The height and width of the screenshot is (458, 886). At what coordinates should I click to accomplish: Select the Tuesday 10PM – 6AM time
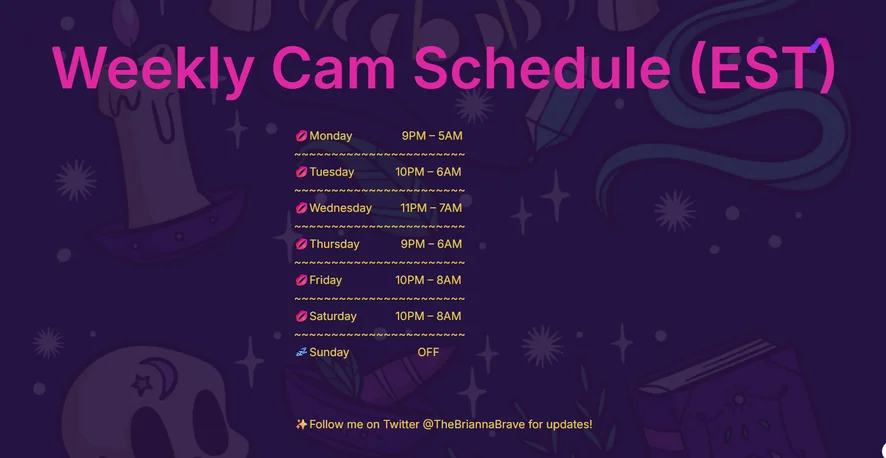coord(428,172)
